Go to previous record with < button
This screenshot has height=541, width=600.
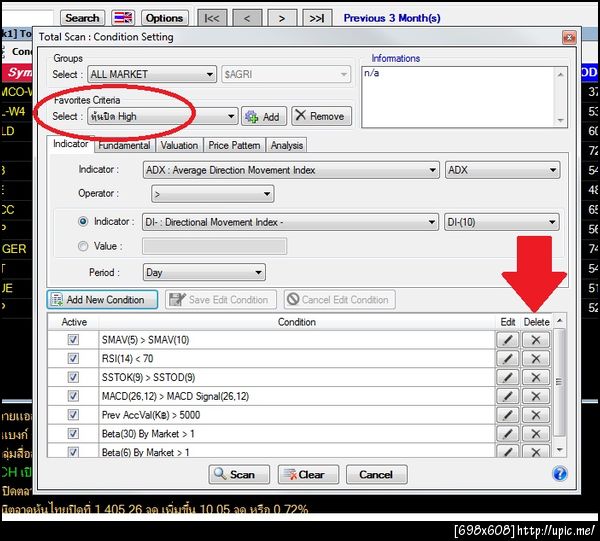coord(247,18)
